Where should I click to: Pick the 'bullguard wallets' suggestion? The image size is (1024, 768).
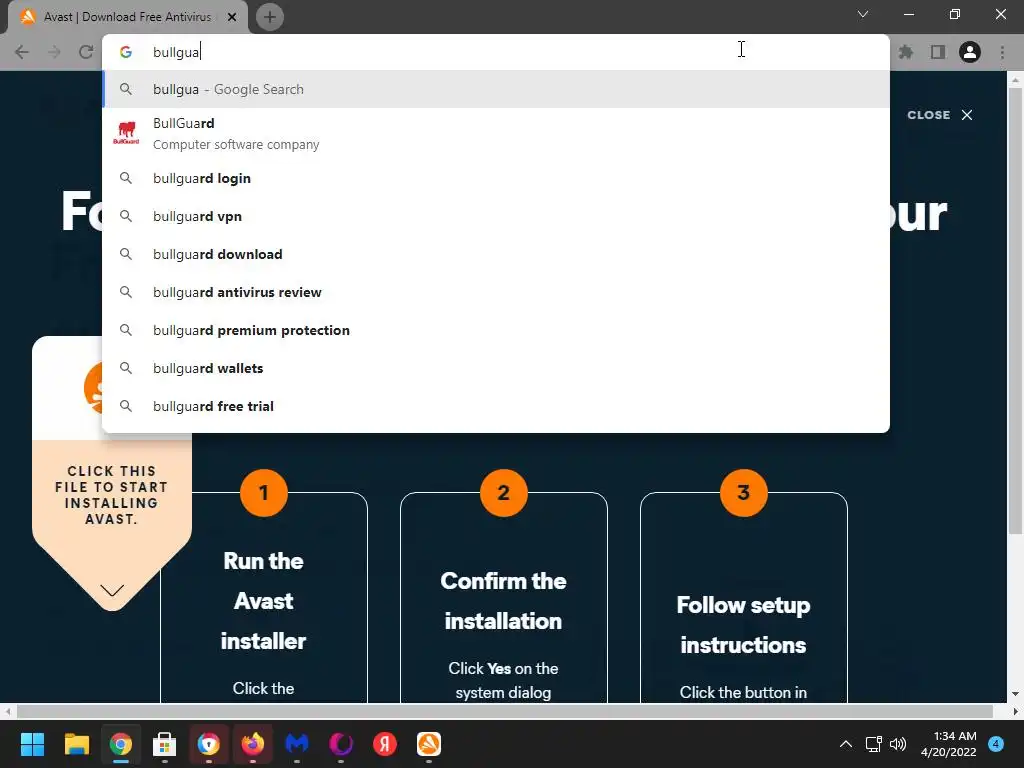(x=496, y=368)
